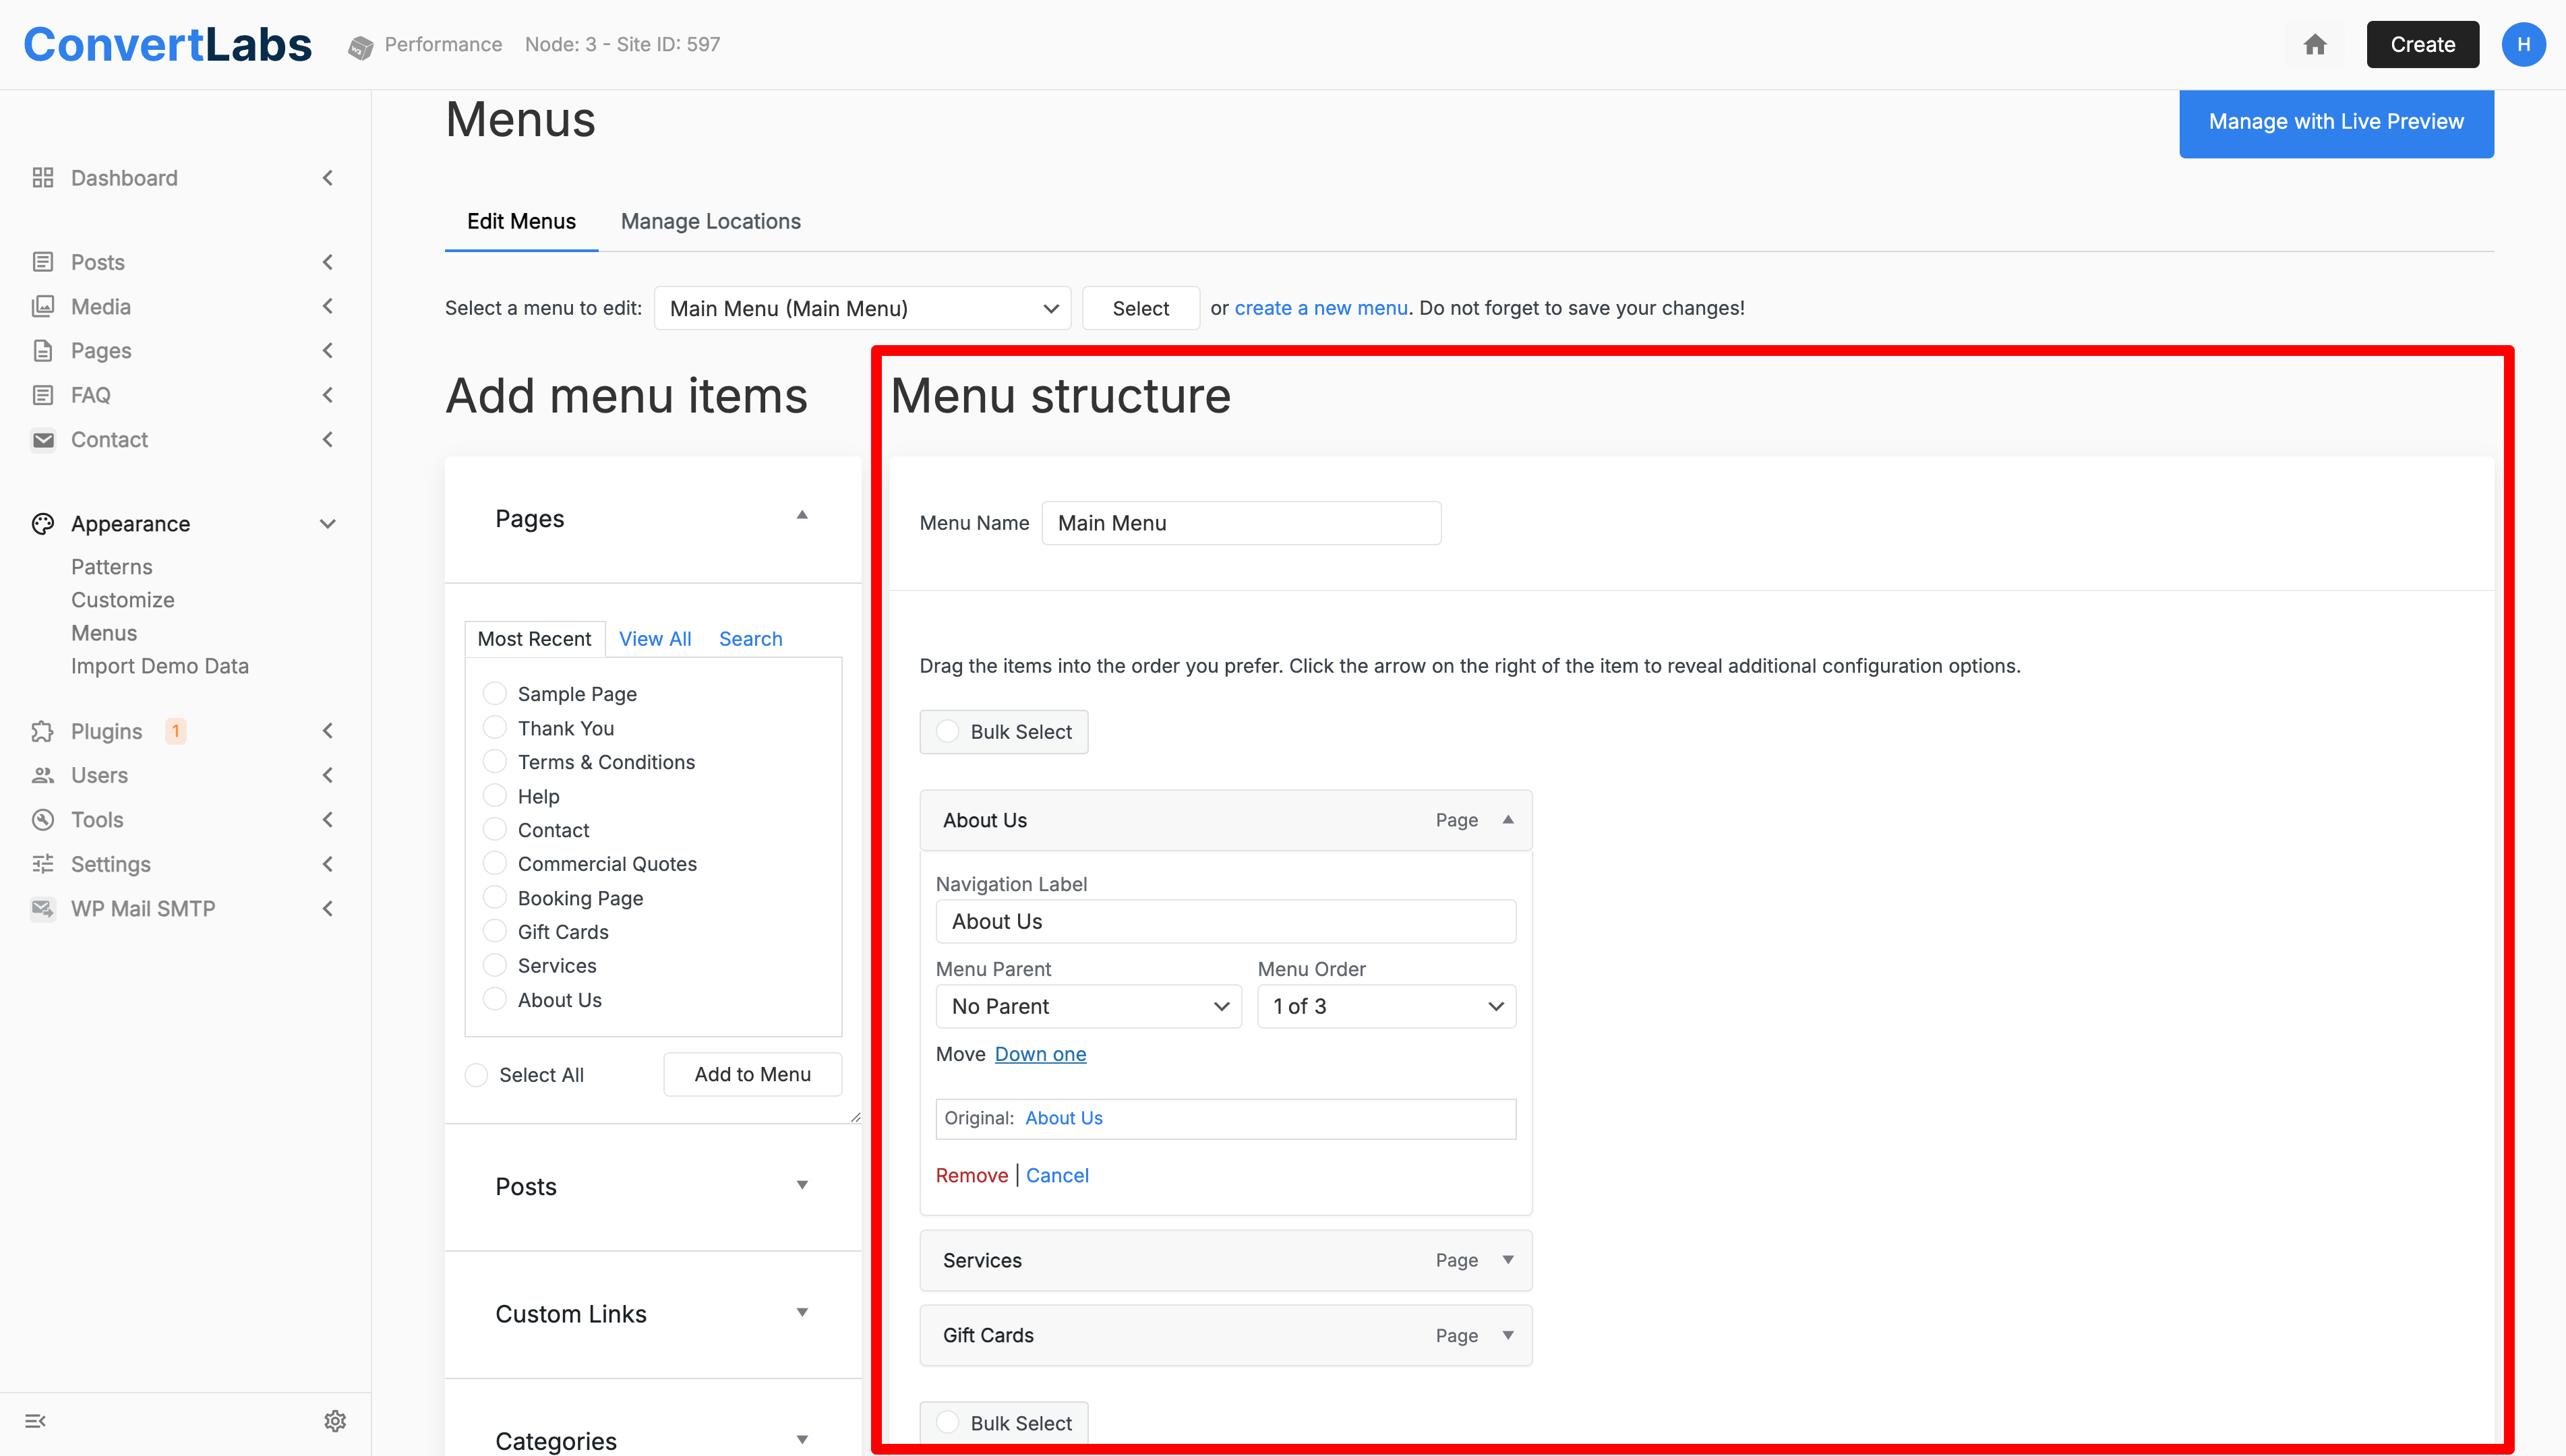Click Add to Menu button
2566x1456 pixels.
(752, 1075)
